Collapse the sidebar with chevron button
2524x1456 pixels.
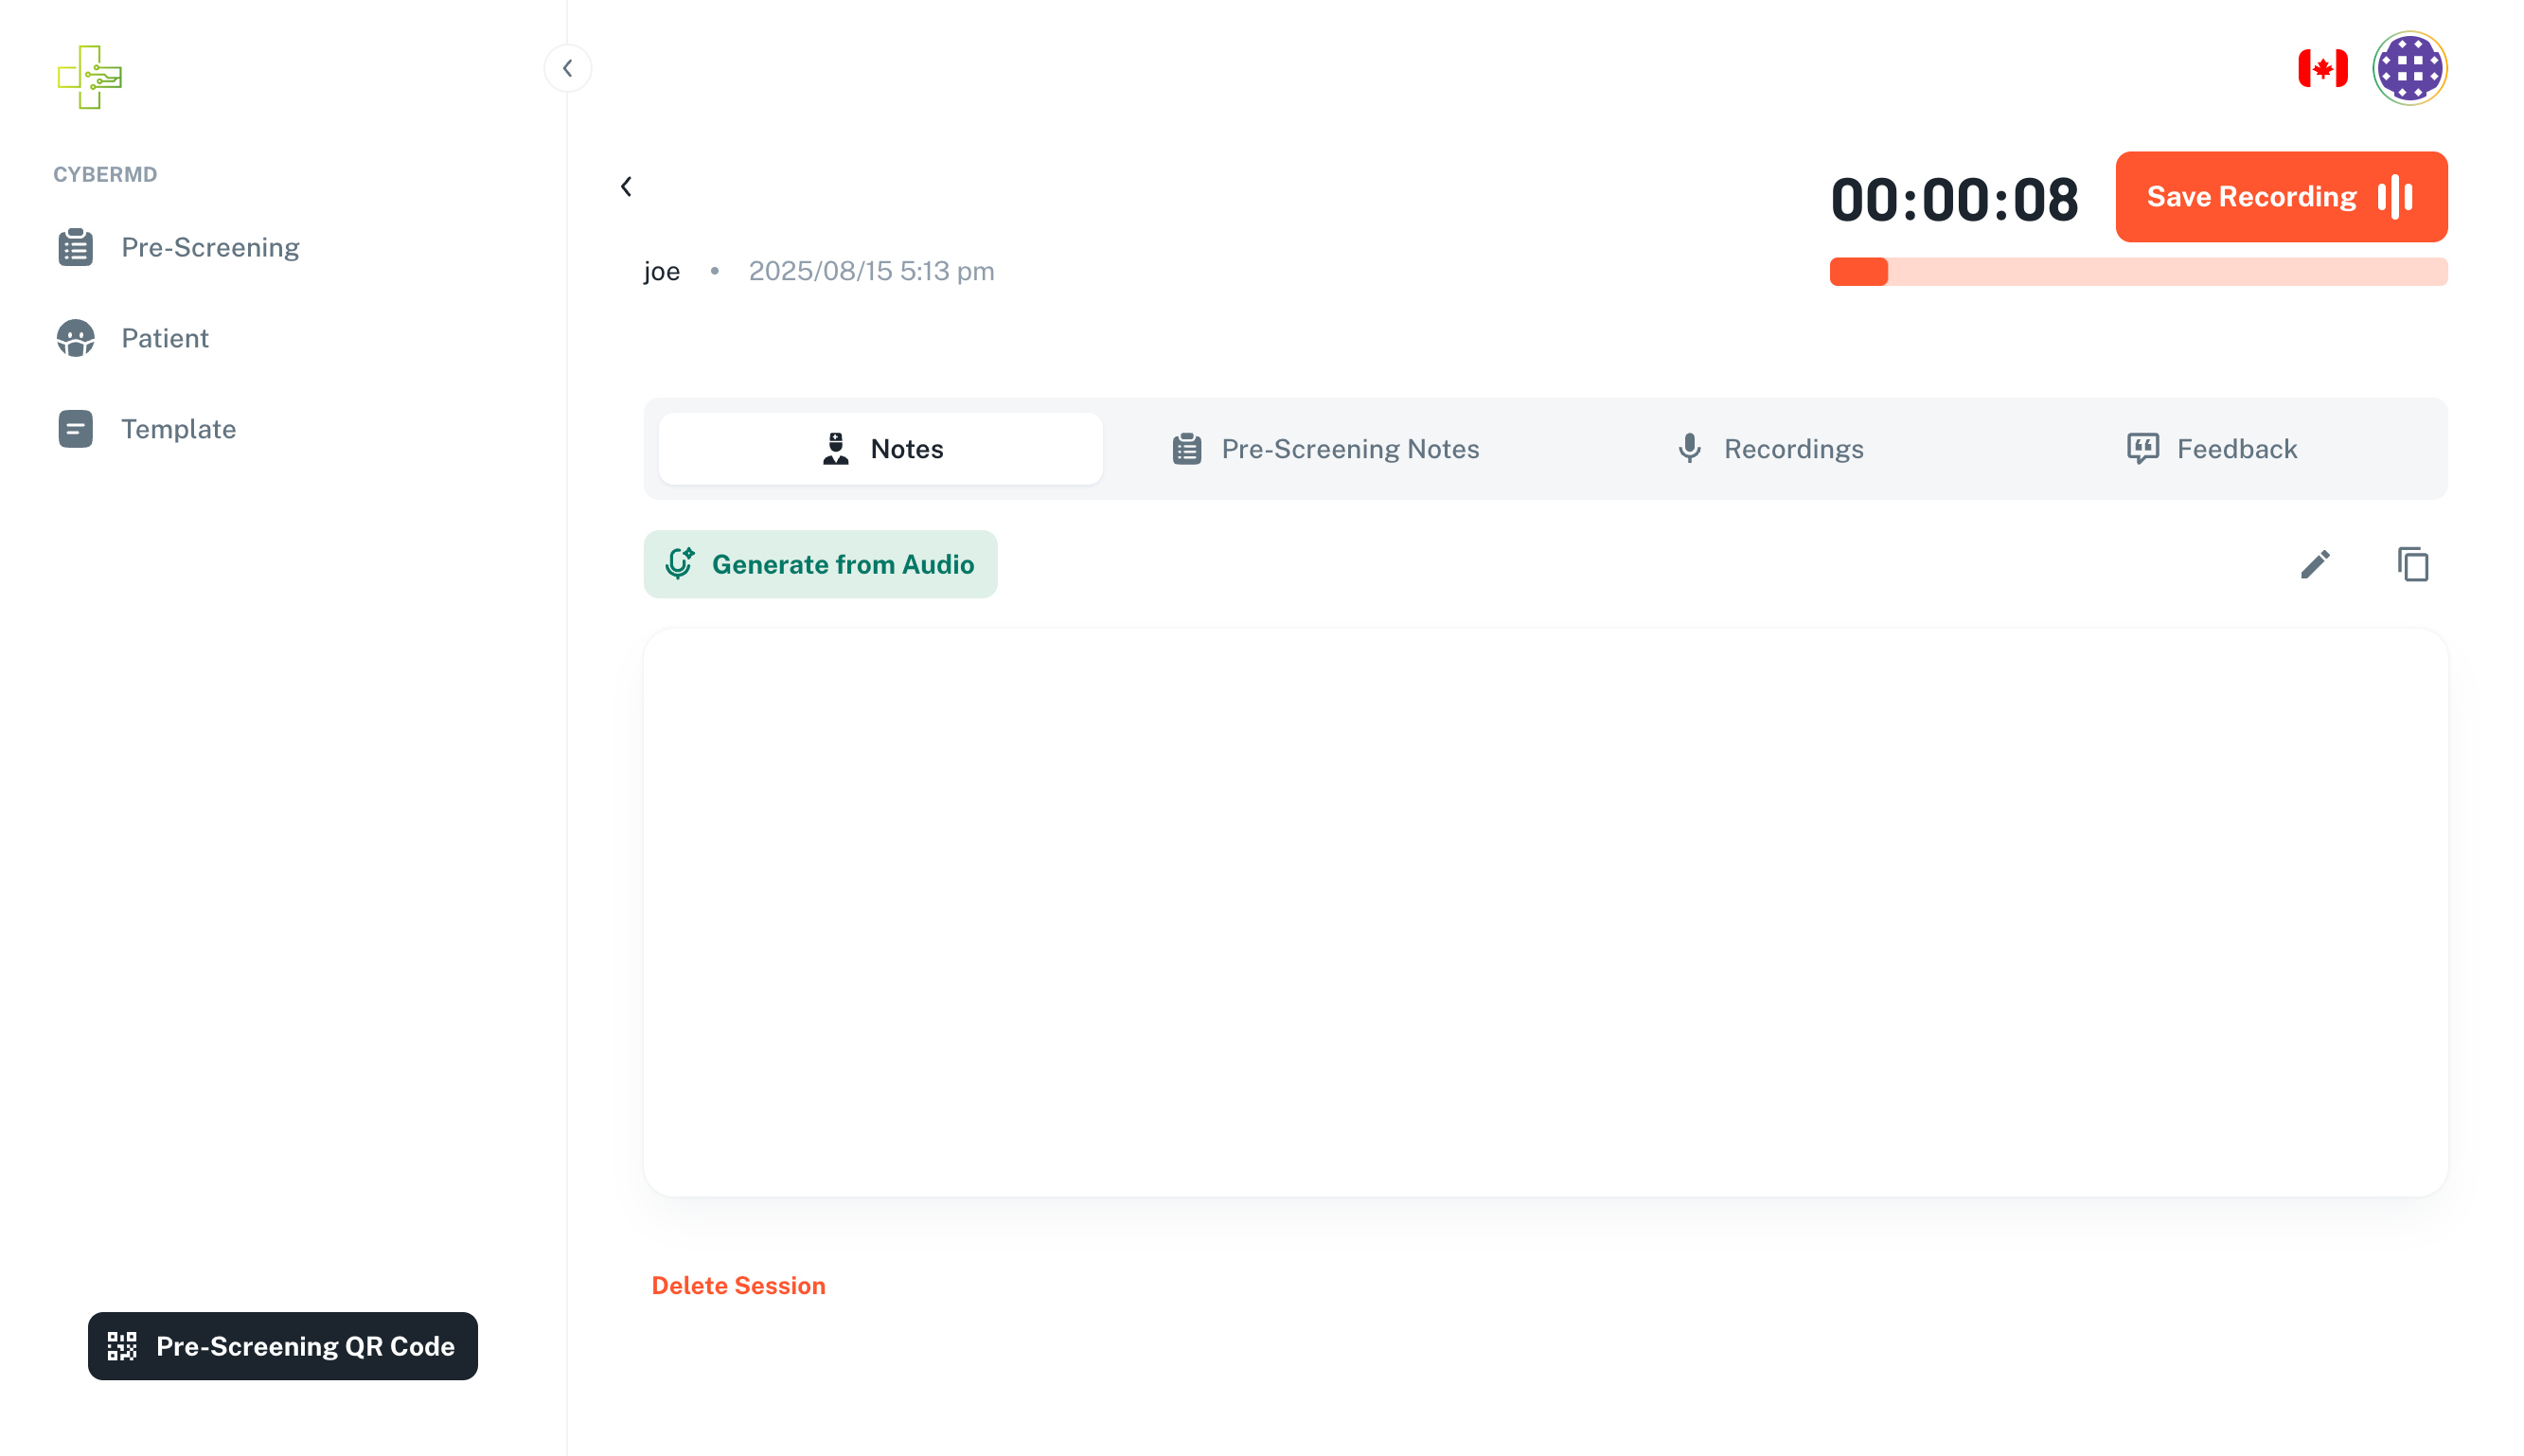pos(567,68)
